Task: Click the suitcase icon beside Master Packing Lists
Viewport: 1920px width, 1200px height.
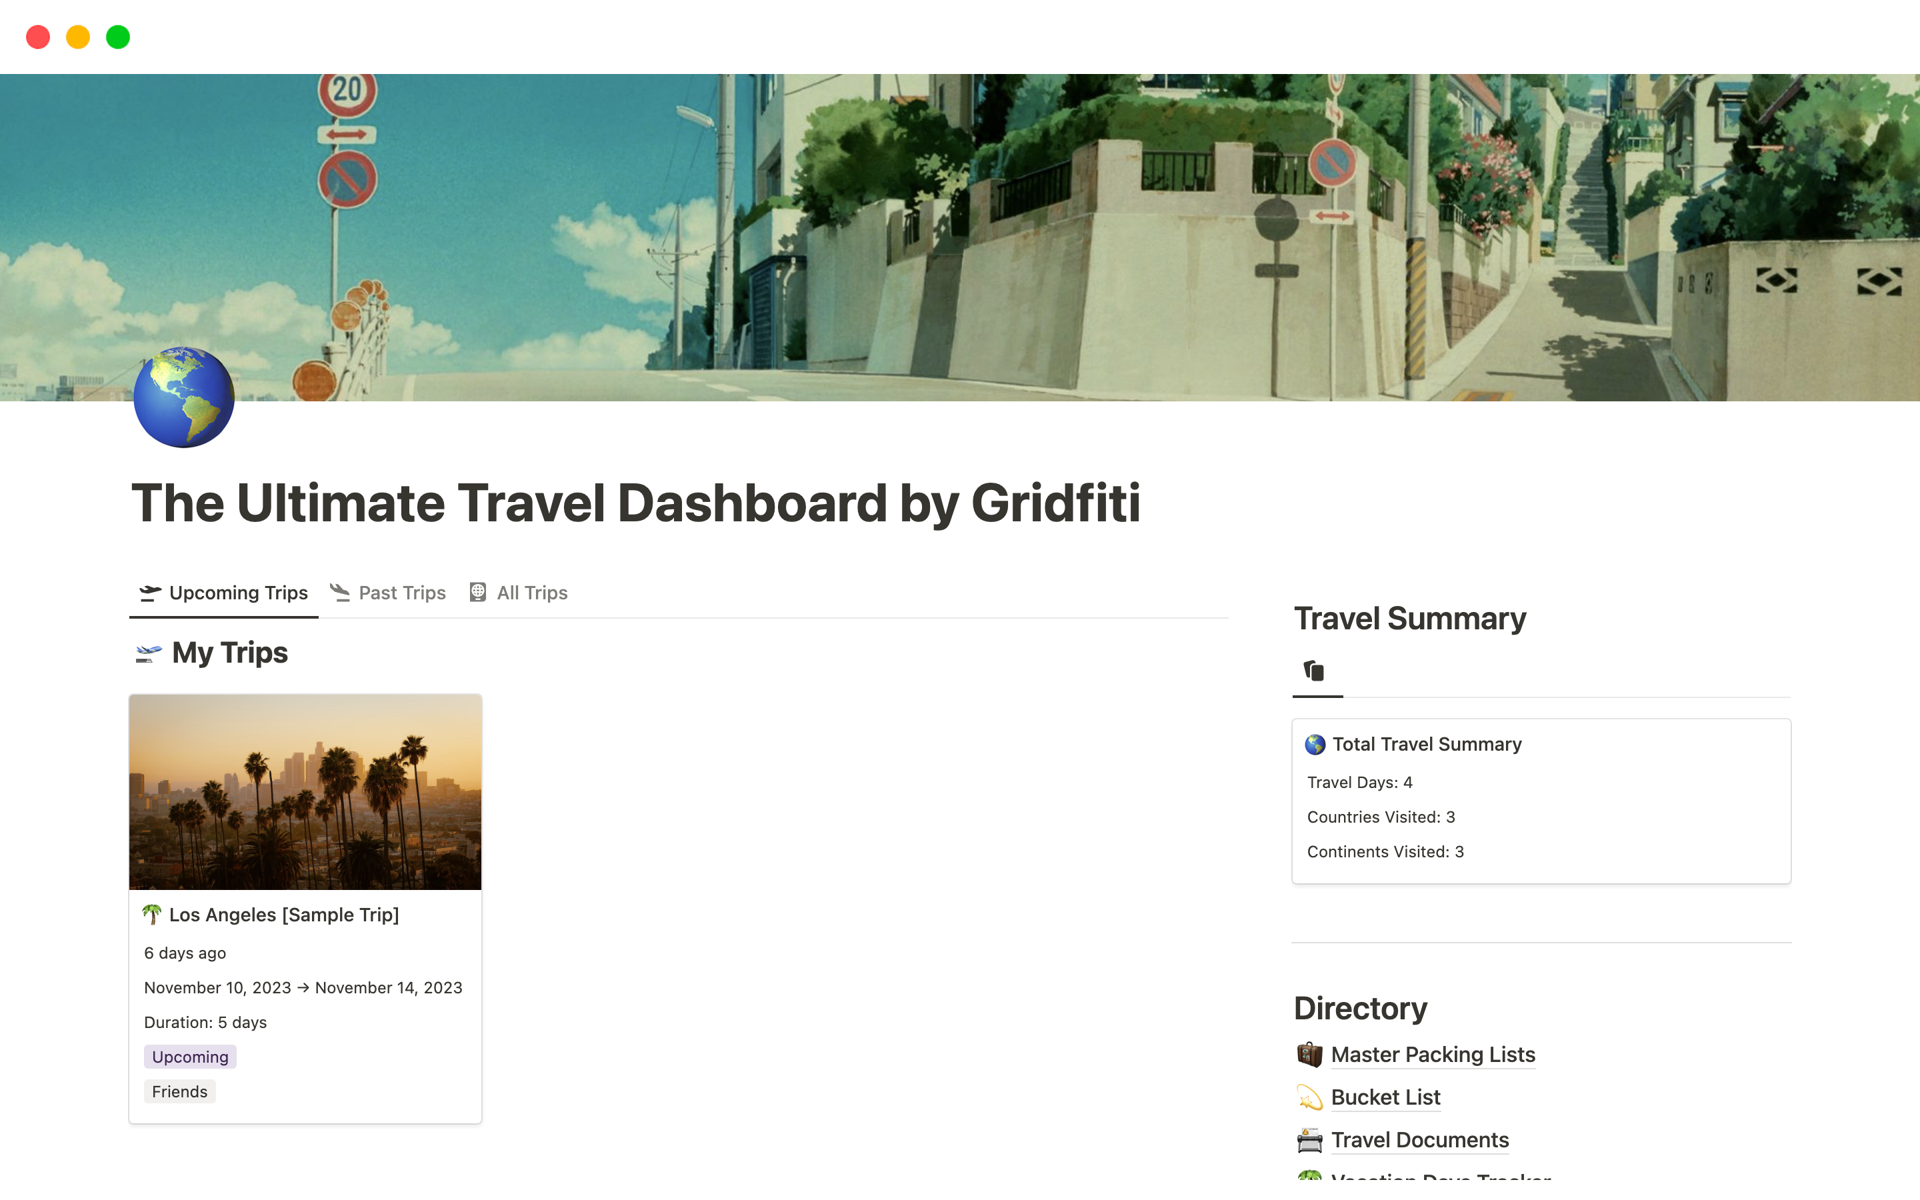Action: tap(1309, 1055)
